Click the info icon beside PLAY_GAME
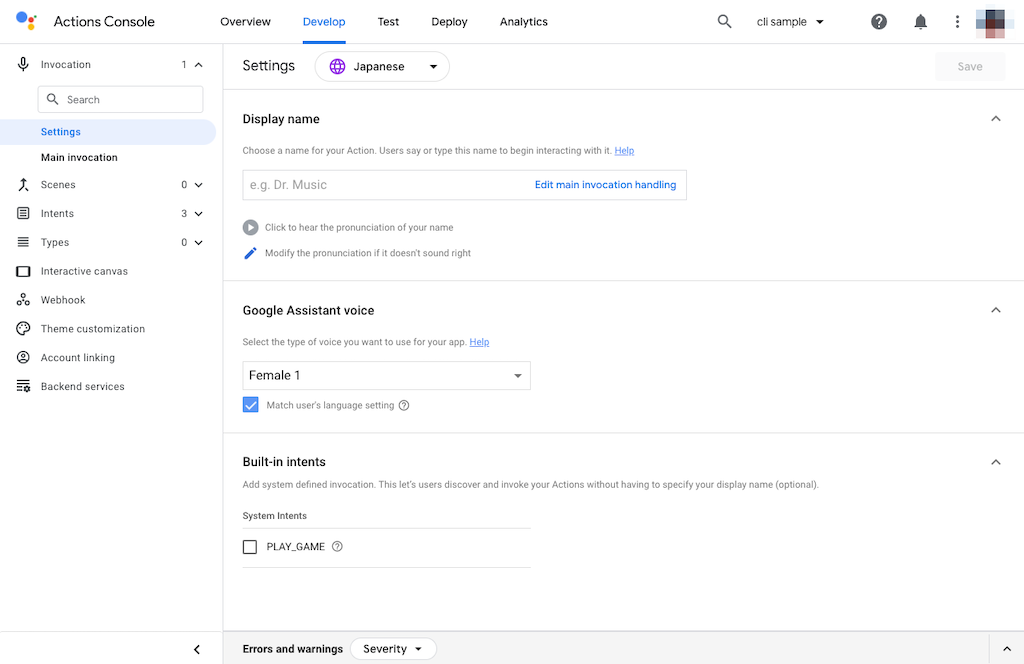This screenshot has width=1024, height=664. coord(337,547)
